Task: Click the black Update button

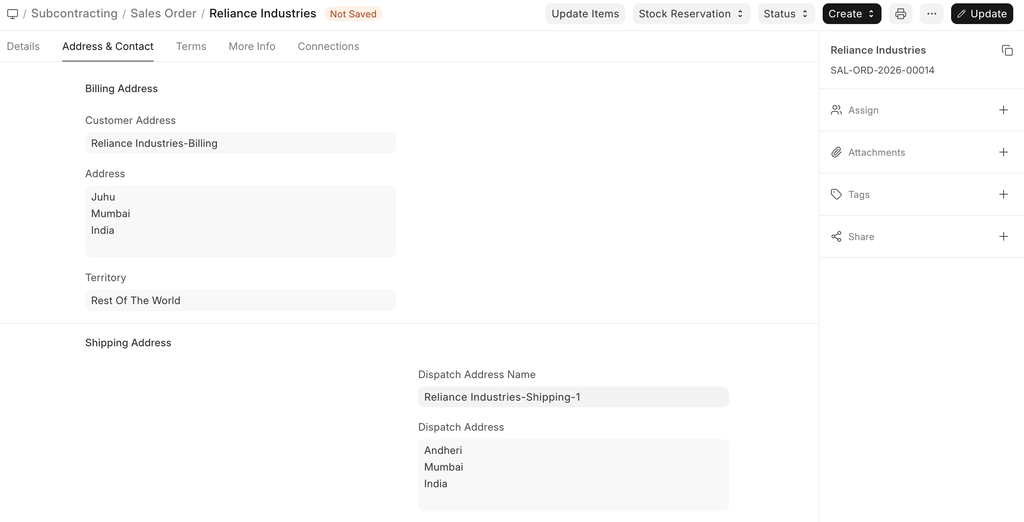Action: (x=981, y=14)
